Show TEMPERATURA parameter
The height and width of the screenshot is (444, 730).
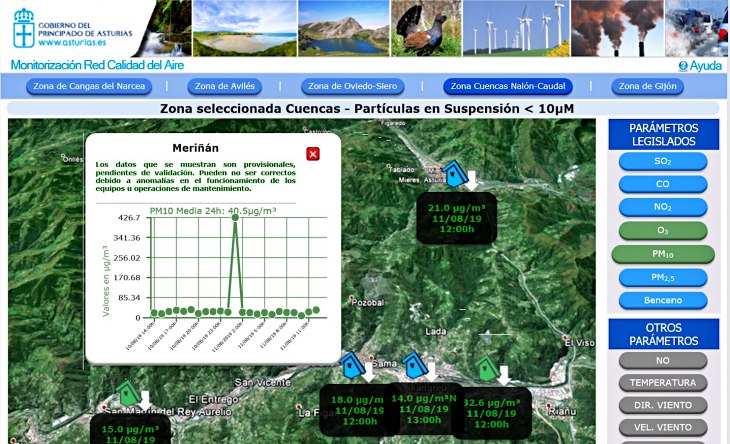pos(663,383)
